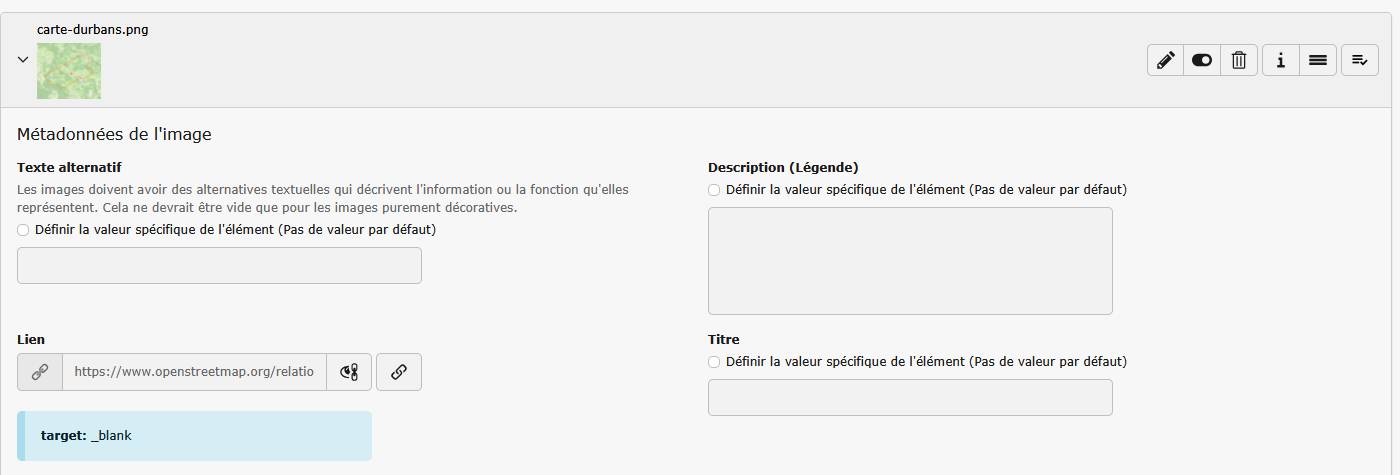The image size is (1400, 475).
Task: Click the carte-durbans.png map thumbnail
Action: tap(69, 71)
